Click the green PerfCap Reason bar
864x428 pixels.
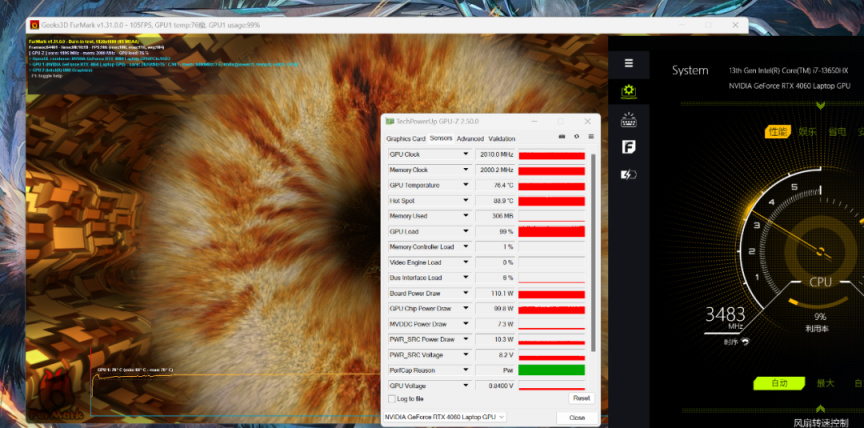(x=552, y=370)
